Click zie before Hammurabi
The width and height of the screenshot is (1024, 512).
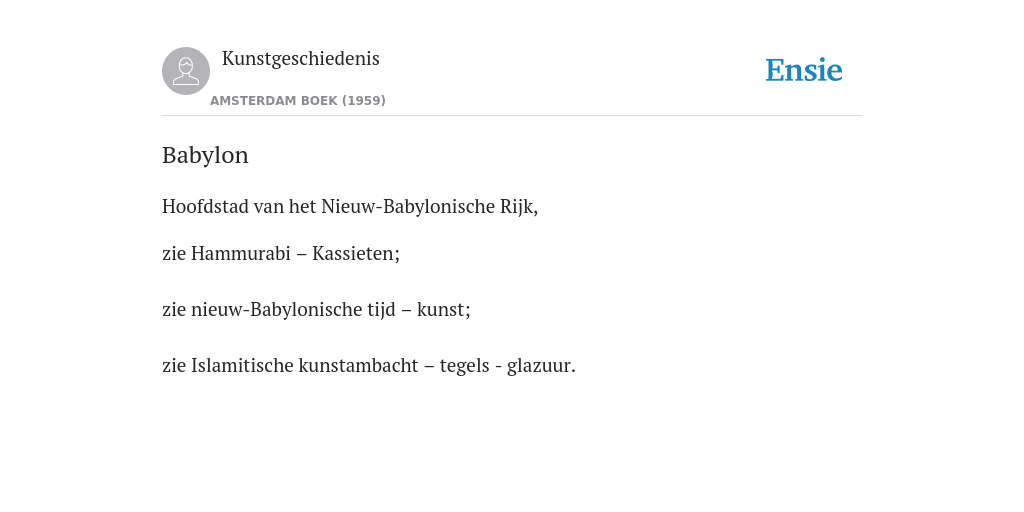pos(174,253)
